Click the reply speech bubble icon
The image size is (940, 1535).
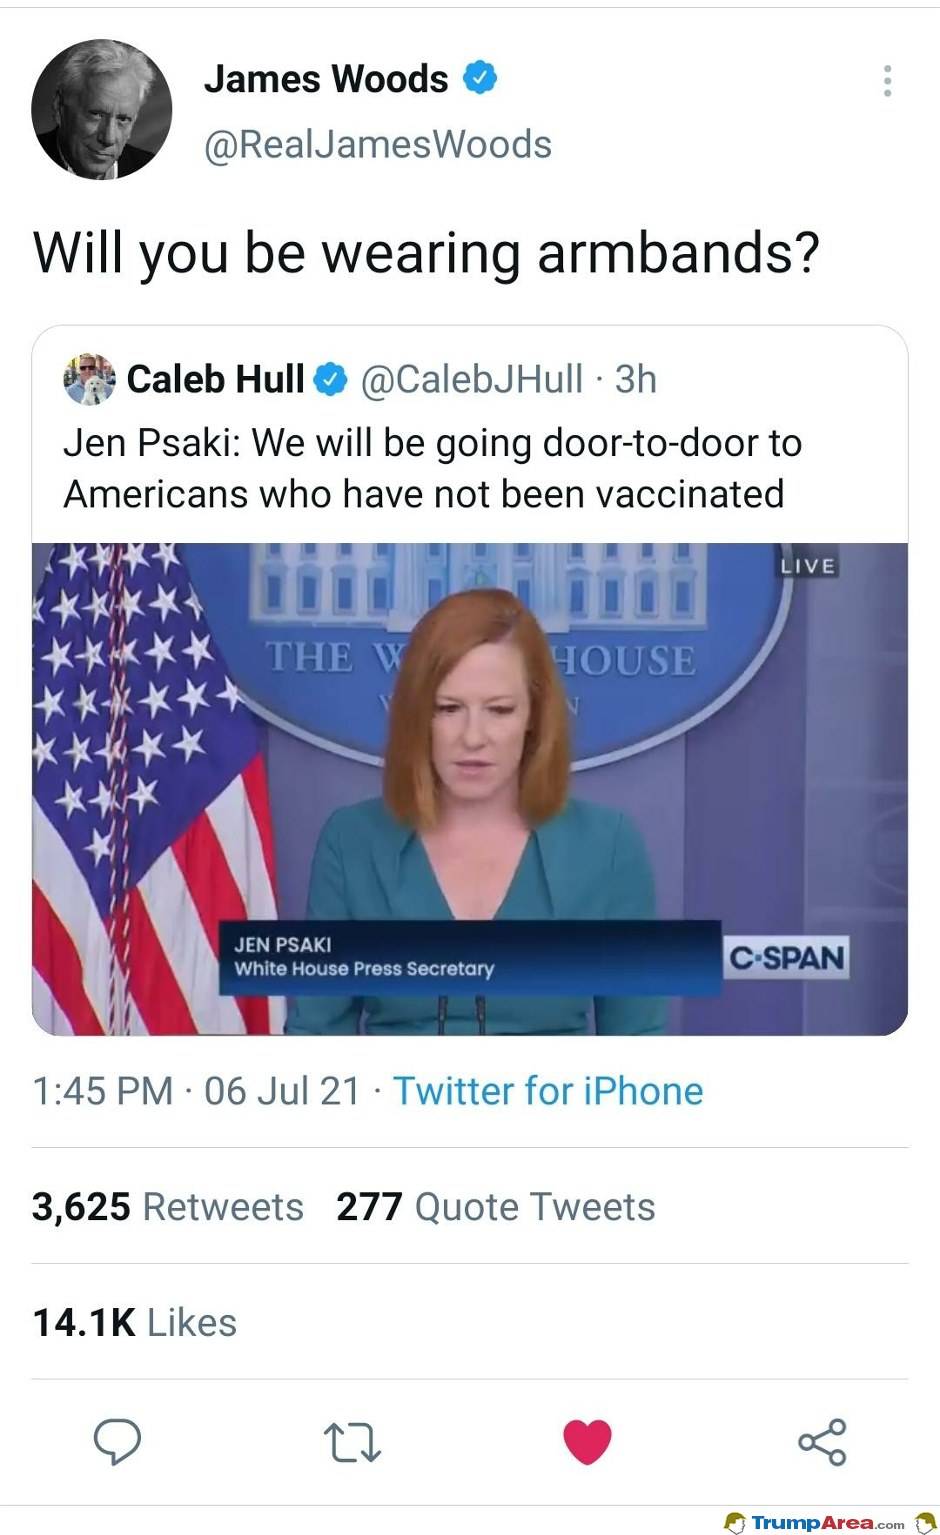click(117, 1441)
